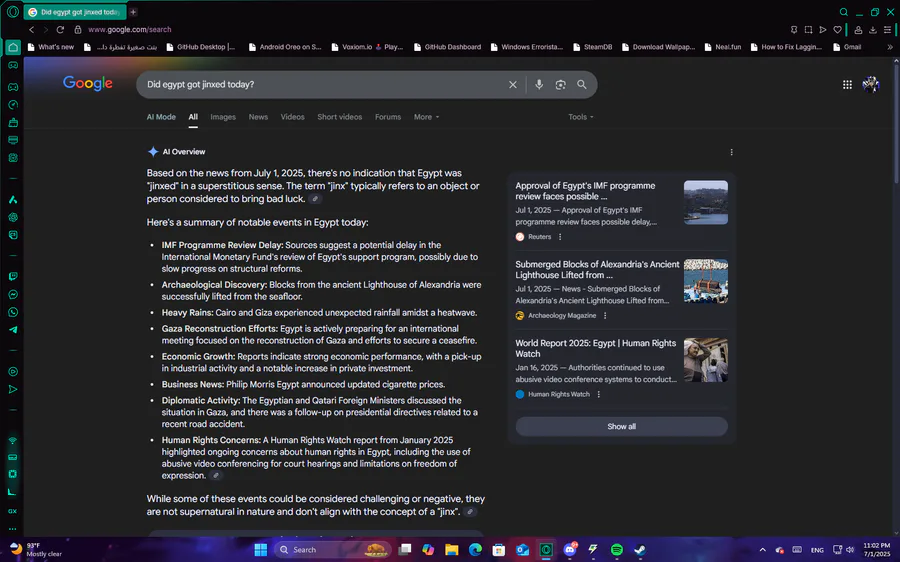Clear the Google search box with X
Screen dimensions: 900x562
pos(513,84)
